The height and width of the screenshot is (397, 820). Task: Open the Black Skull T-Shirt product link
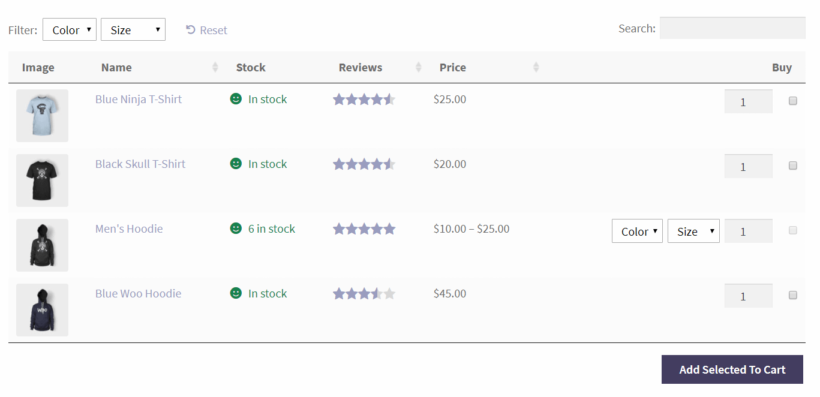coord(140,164)
